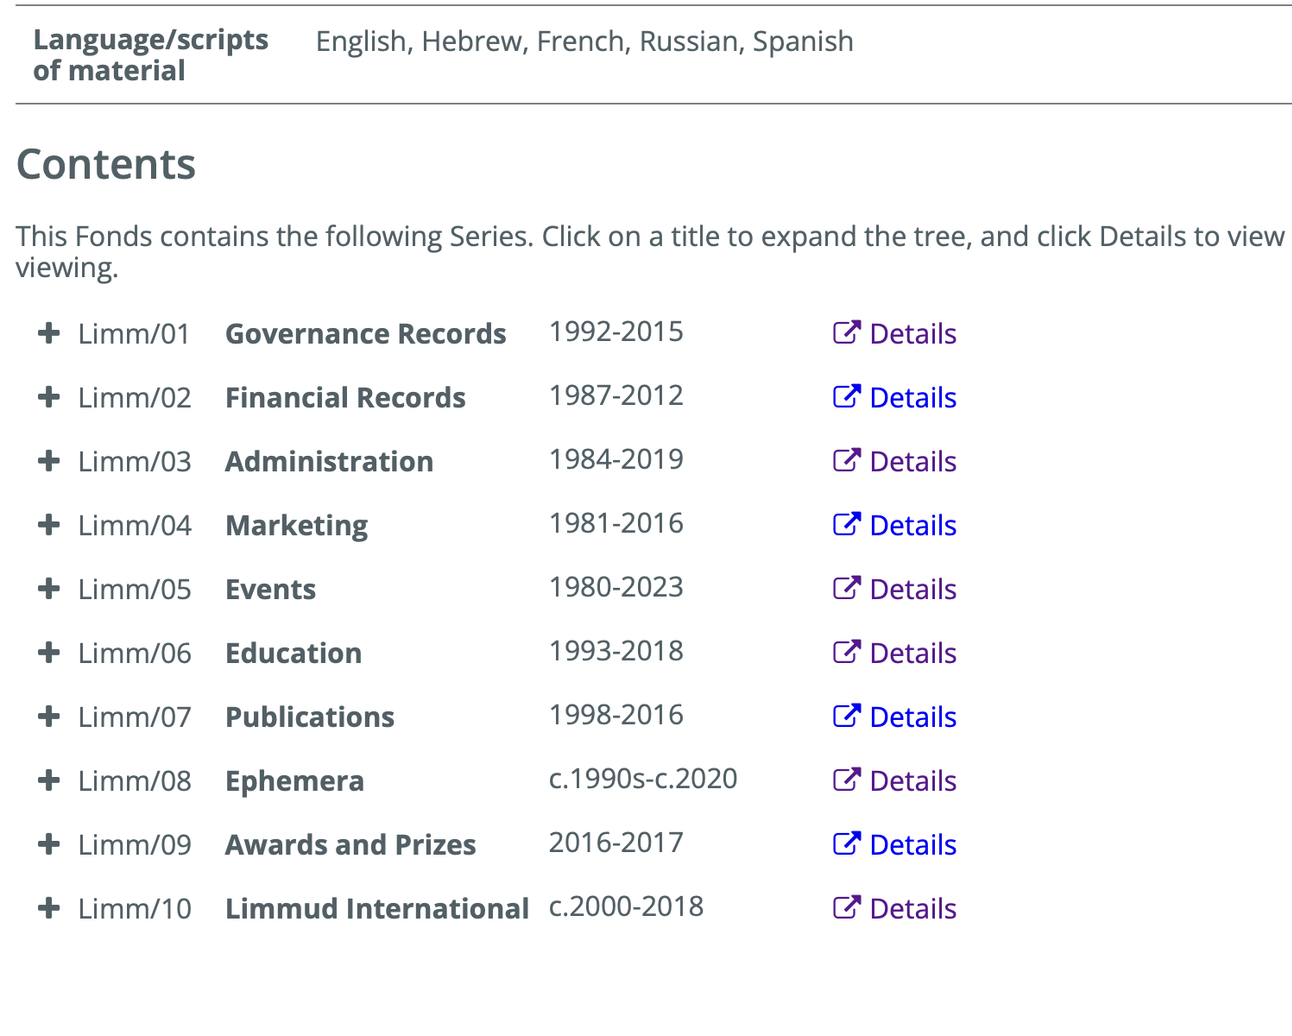Click external-link icon for Publications
Screen dimensions: 1292x1036
coord(846,715)
